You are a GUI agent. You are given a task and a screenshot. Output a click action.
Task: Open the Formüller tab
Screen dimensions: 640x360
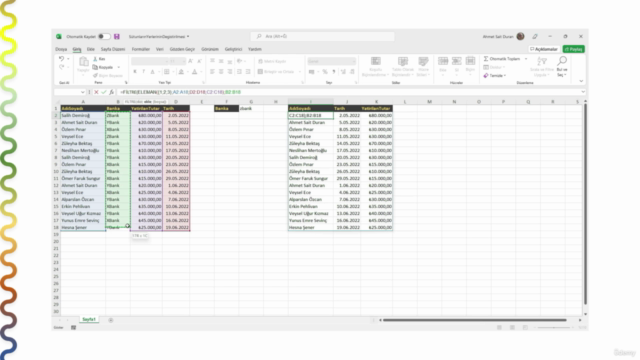pyautogui.click(x=140, y=49)
